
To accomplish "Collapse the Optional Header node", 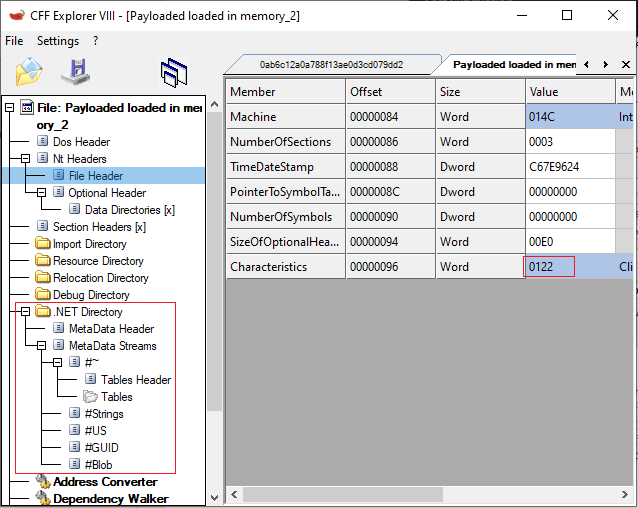I will click(x=42, y=193).
